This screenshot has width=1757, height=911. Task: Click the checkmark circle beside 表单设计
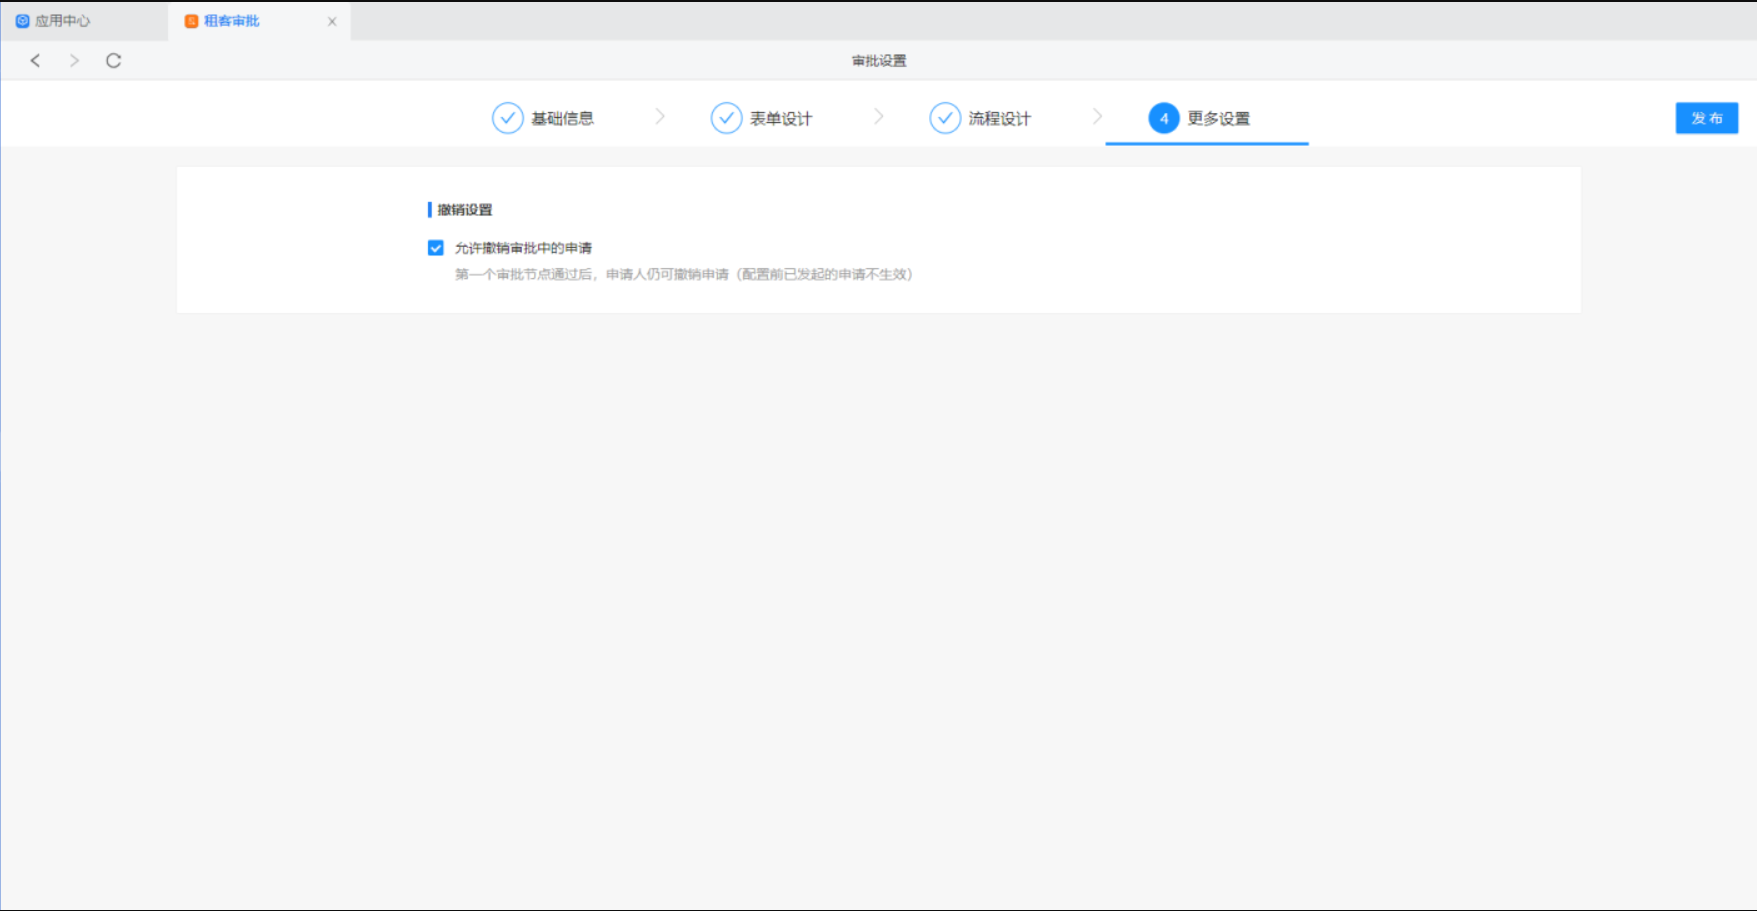pos(726,118)
